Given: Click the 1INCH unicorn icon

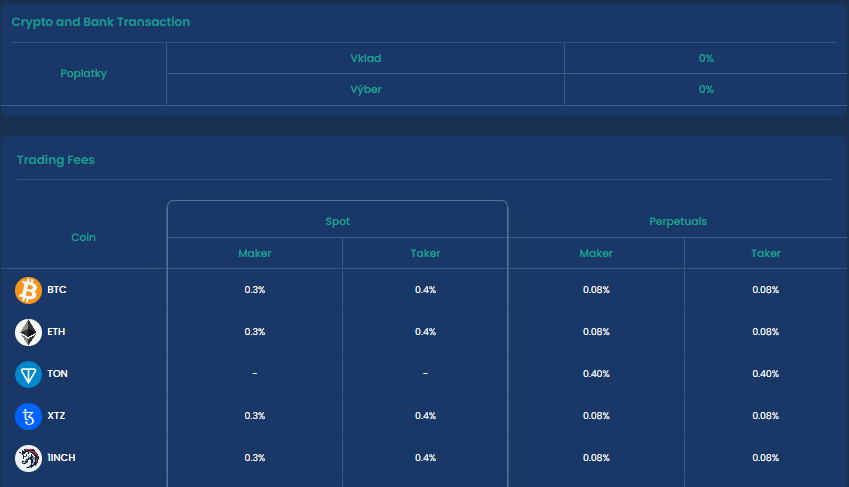Looking at the screenshot, I should click(x=28, y=458).
